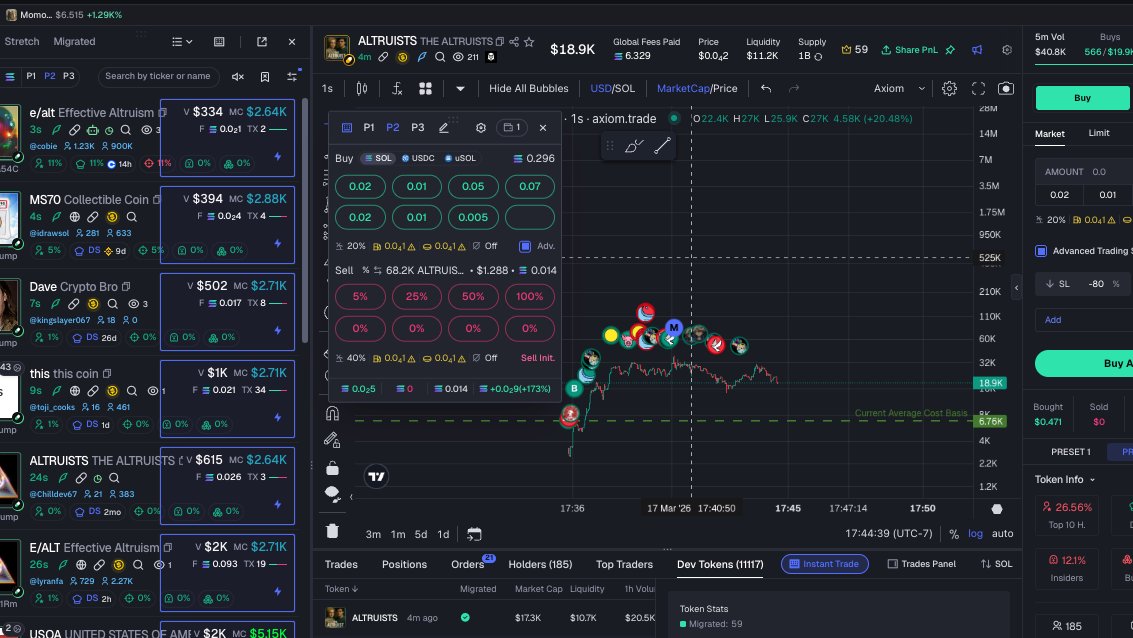Buy 0.05 SOL in instant trade panel

(473, 186)
